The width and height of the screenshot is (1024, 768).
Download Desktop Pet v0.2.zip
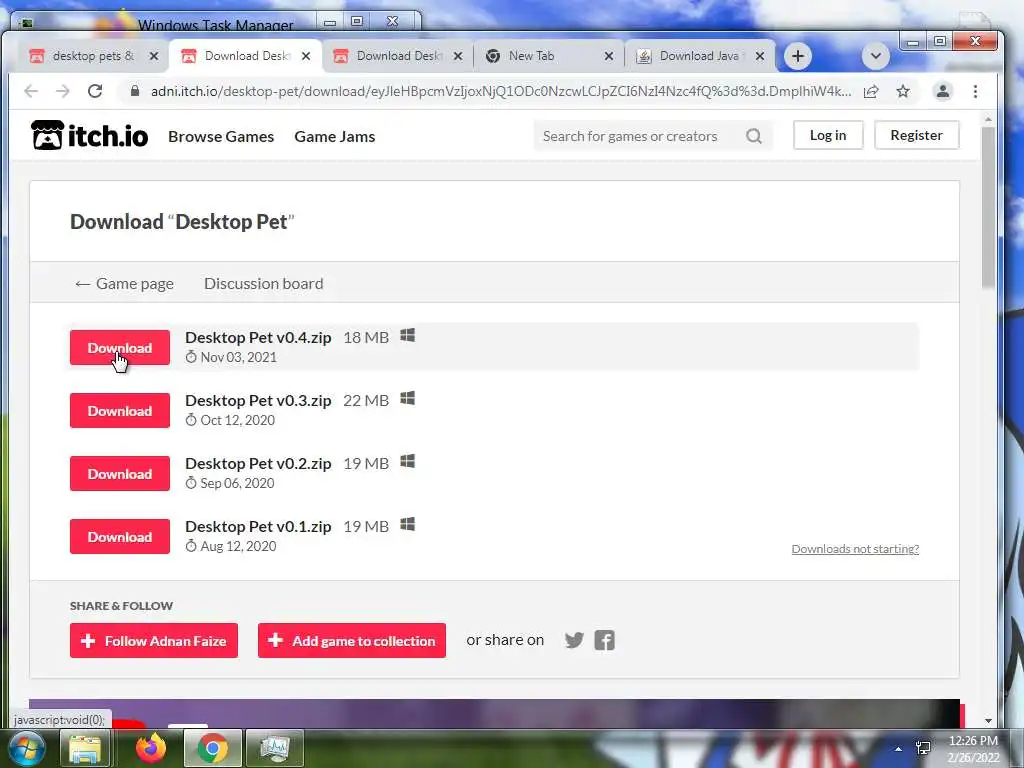pos(120,473)
